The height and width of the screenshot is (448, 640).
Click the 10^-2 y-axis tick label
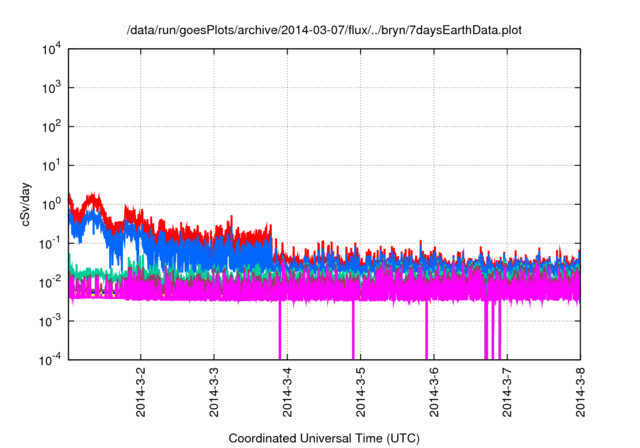point(50,282)
